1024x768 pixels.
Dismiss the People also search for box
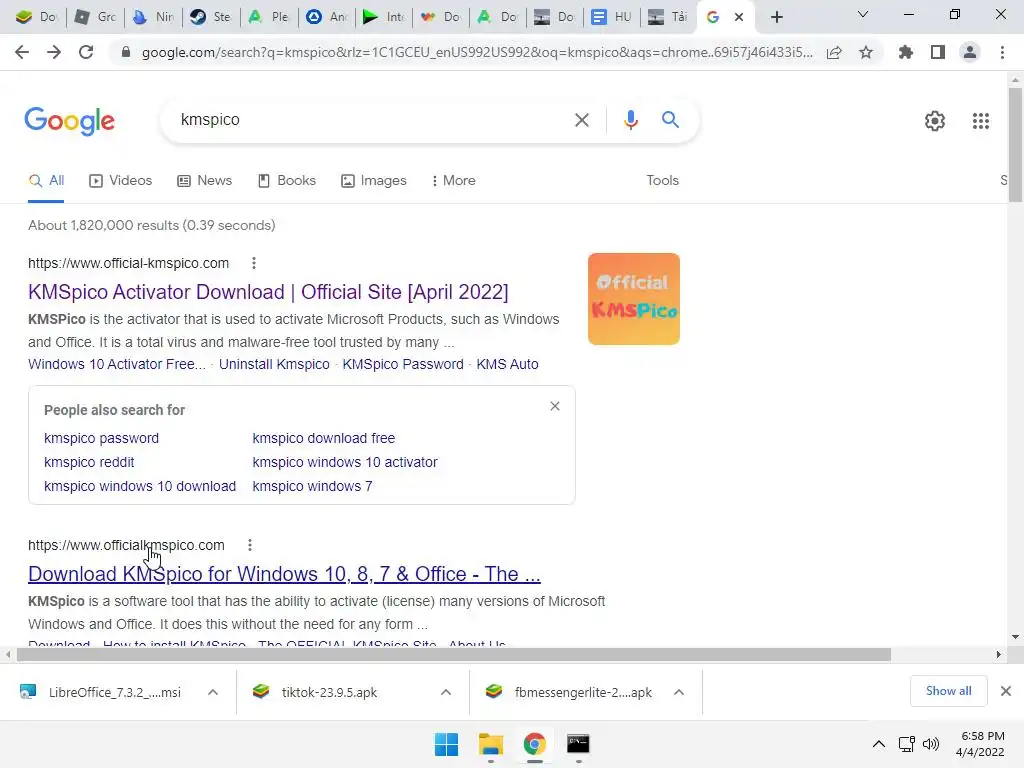pos(554,406)
